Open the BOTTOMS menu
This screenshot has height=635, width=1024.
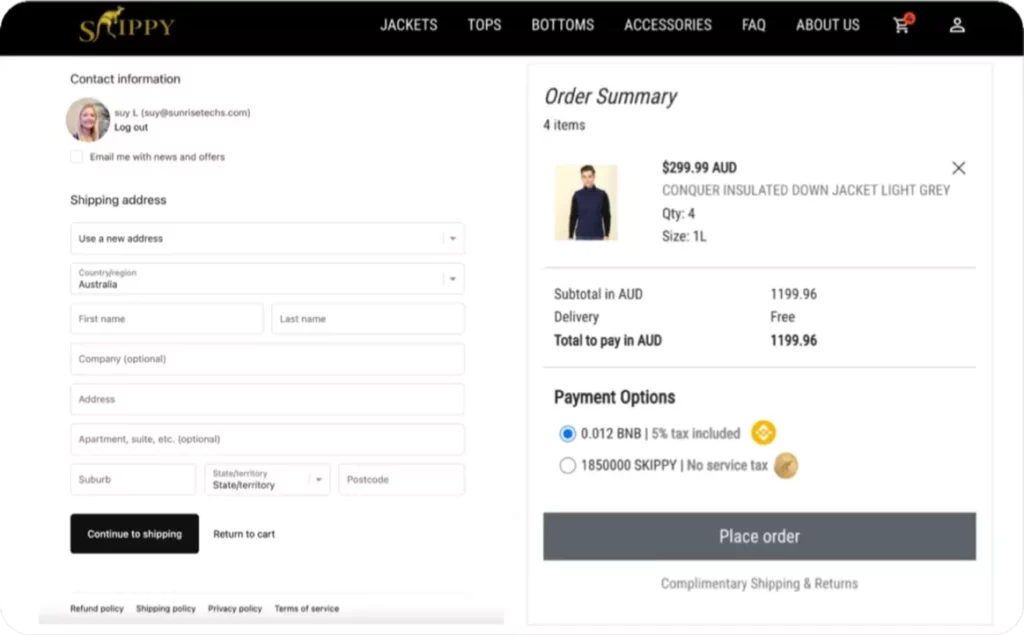(562, 25)
